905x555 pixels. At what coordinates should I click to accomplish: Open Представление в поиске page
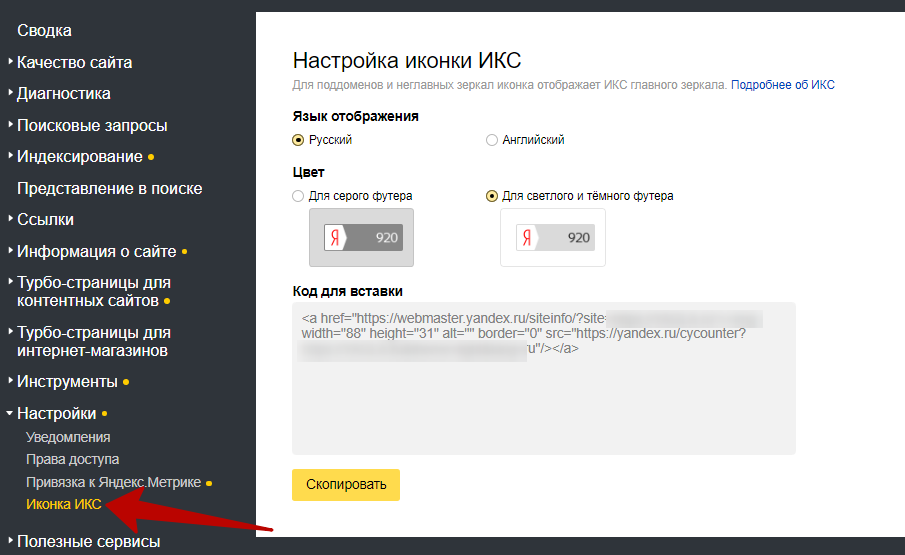pos(109,188)
